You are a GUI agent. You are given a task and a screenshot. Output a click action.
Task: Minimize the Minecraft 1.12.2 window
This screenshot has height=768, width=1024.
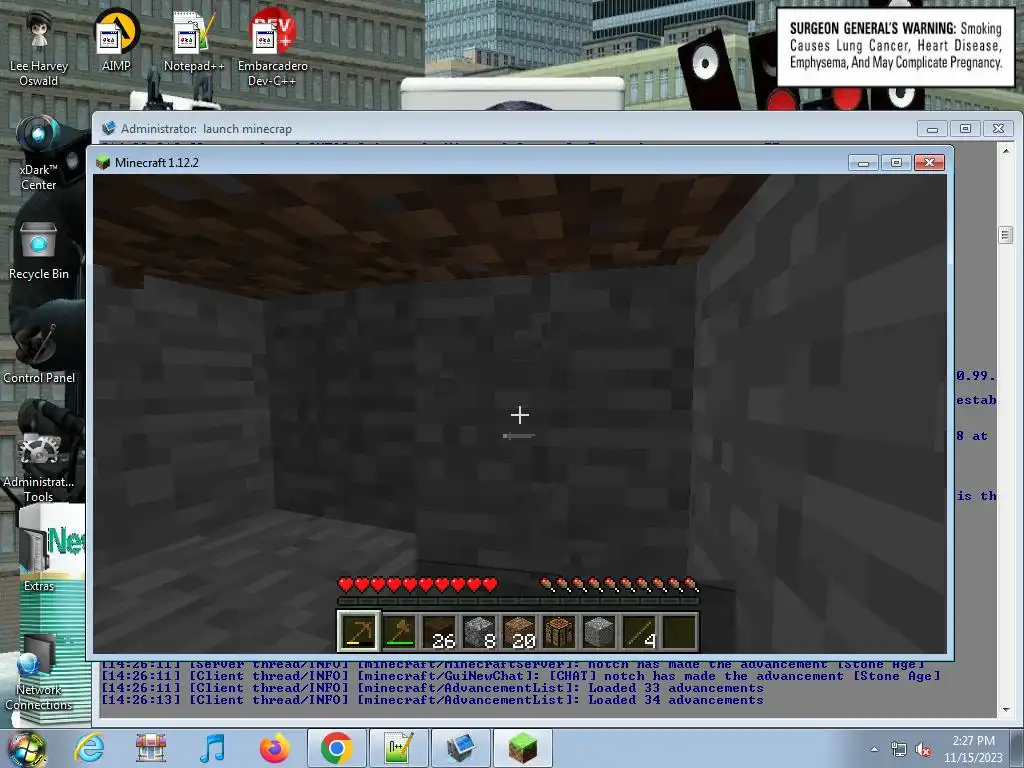[x=863, y=162]
